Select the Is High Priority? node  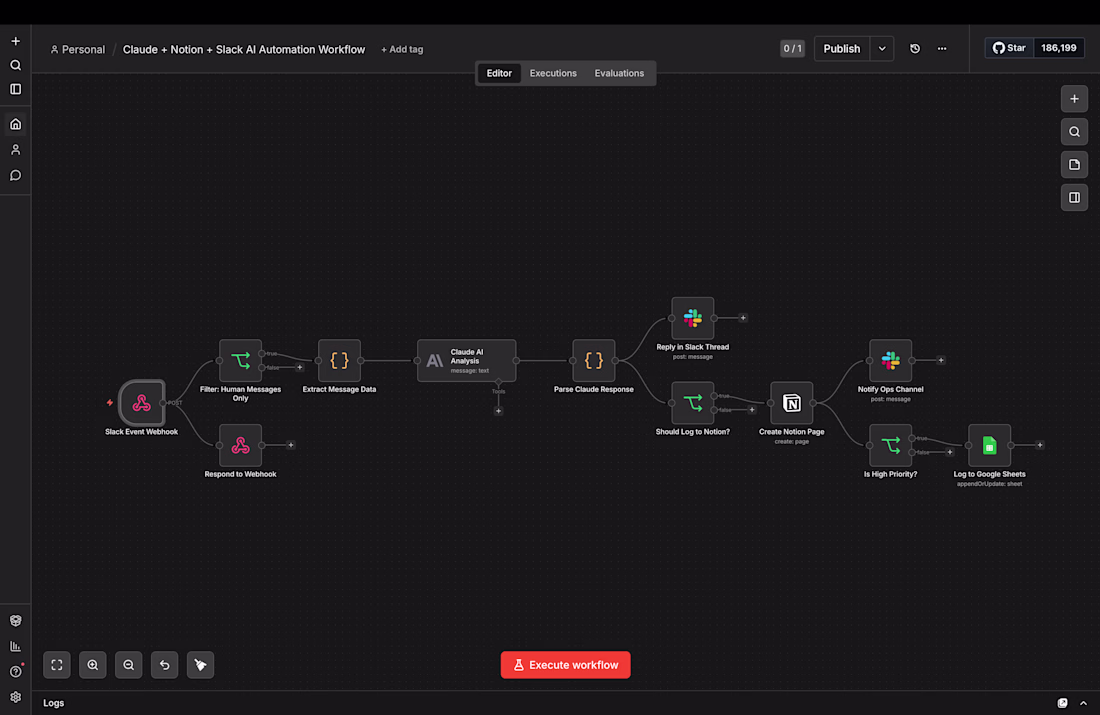coord(890,445)
